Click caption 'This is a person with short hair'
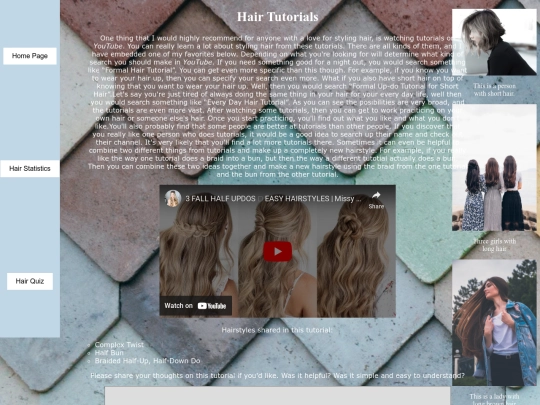Screen dimensions: 540x405 (x=494, y=90)
